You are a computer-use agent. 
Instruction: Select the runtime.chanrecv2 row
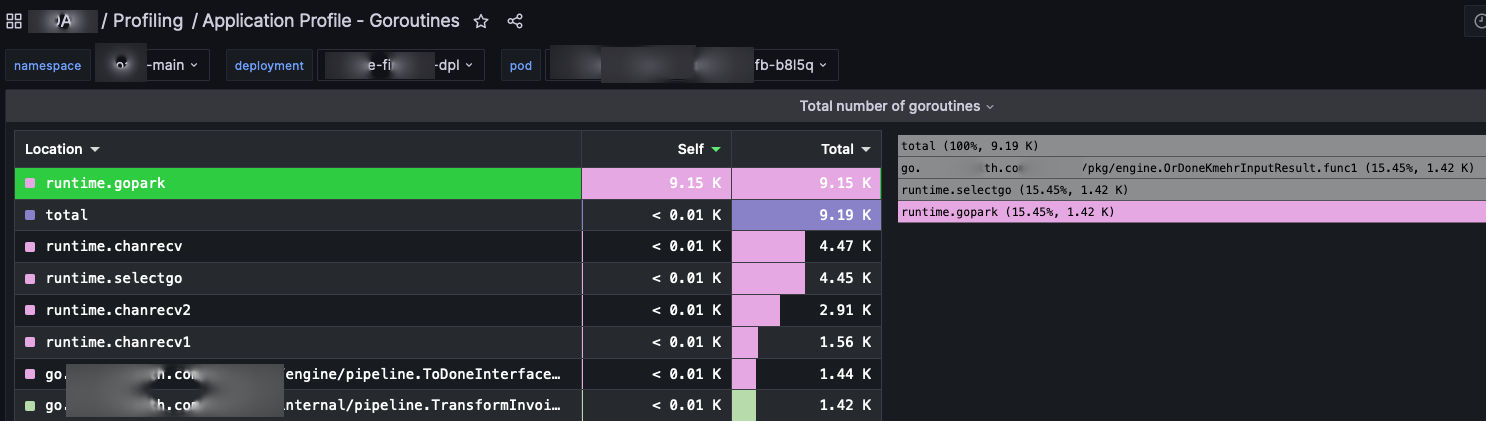click(x=448, y=311)
